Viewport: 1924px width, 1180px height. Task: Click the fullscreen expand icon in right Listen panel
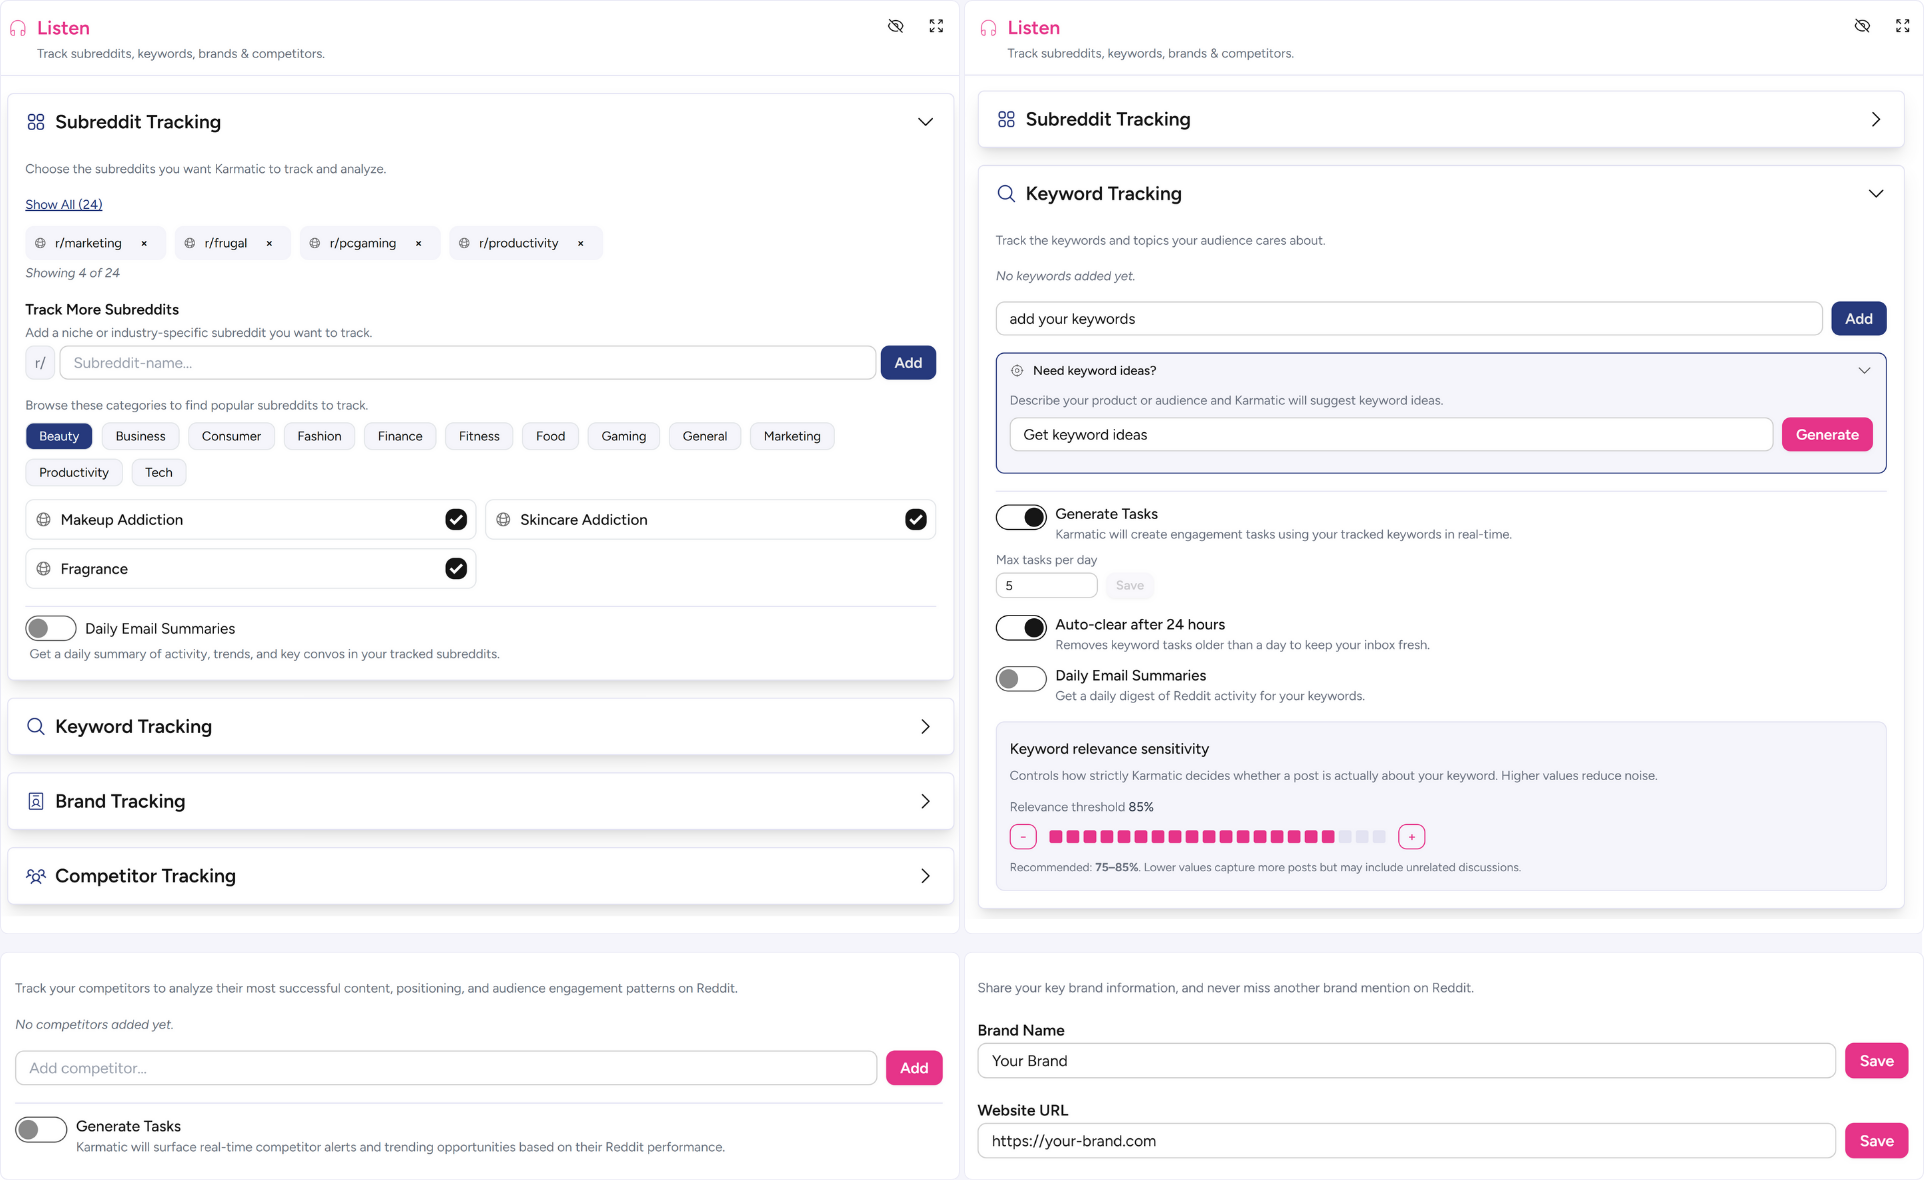pyautogui.click(x=1902, y=26)
